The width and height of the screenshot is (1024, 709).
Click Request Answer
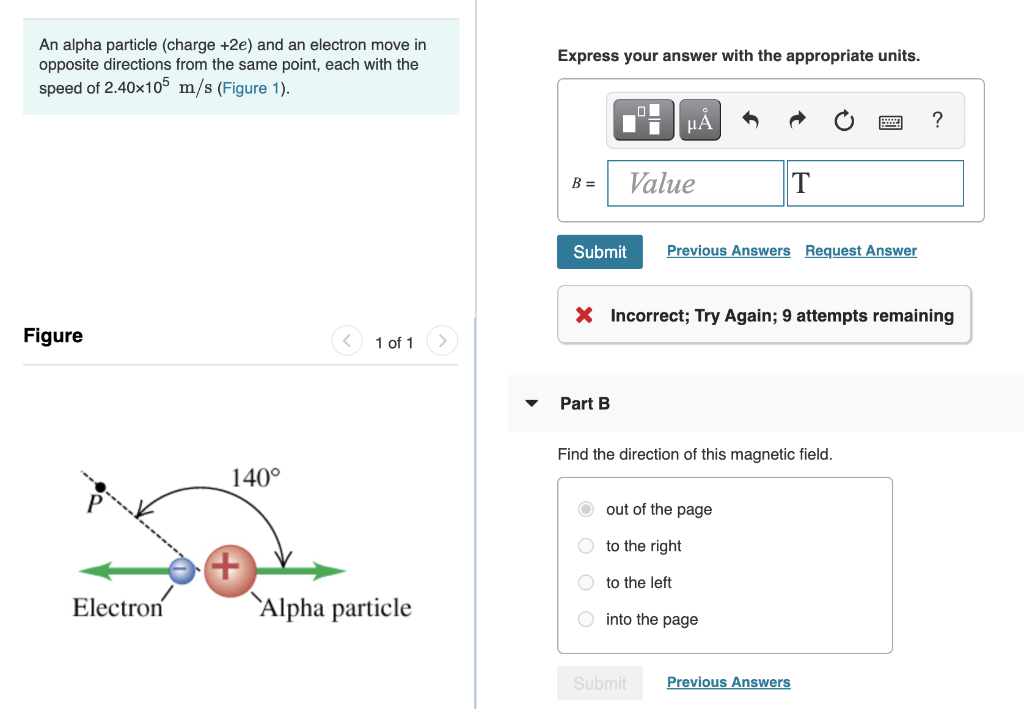(860, 250)
